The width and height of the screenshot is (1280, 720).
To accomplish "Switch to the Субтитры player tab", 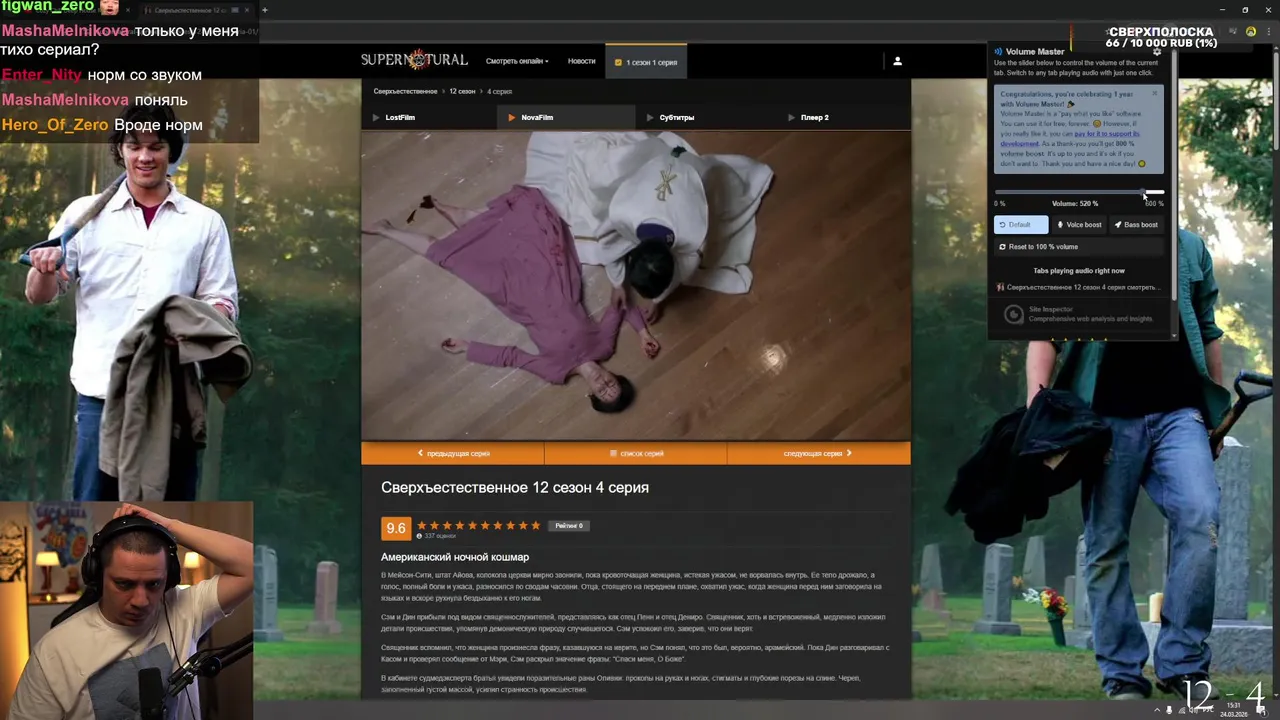I will pos(704,117).
